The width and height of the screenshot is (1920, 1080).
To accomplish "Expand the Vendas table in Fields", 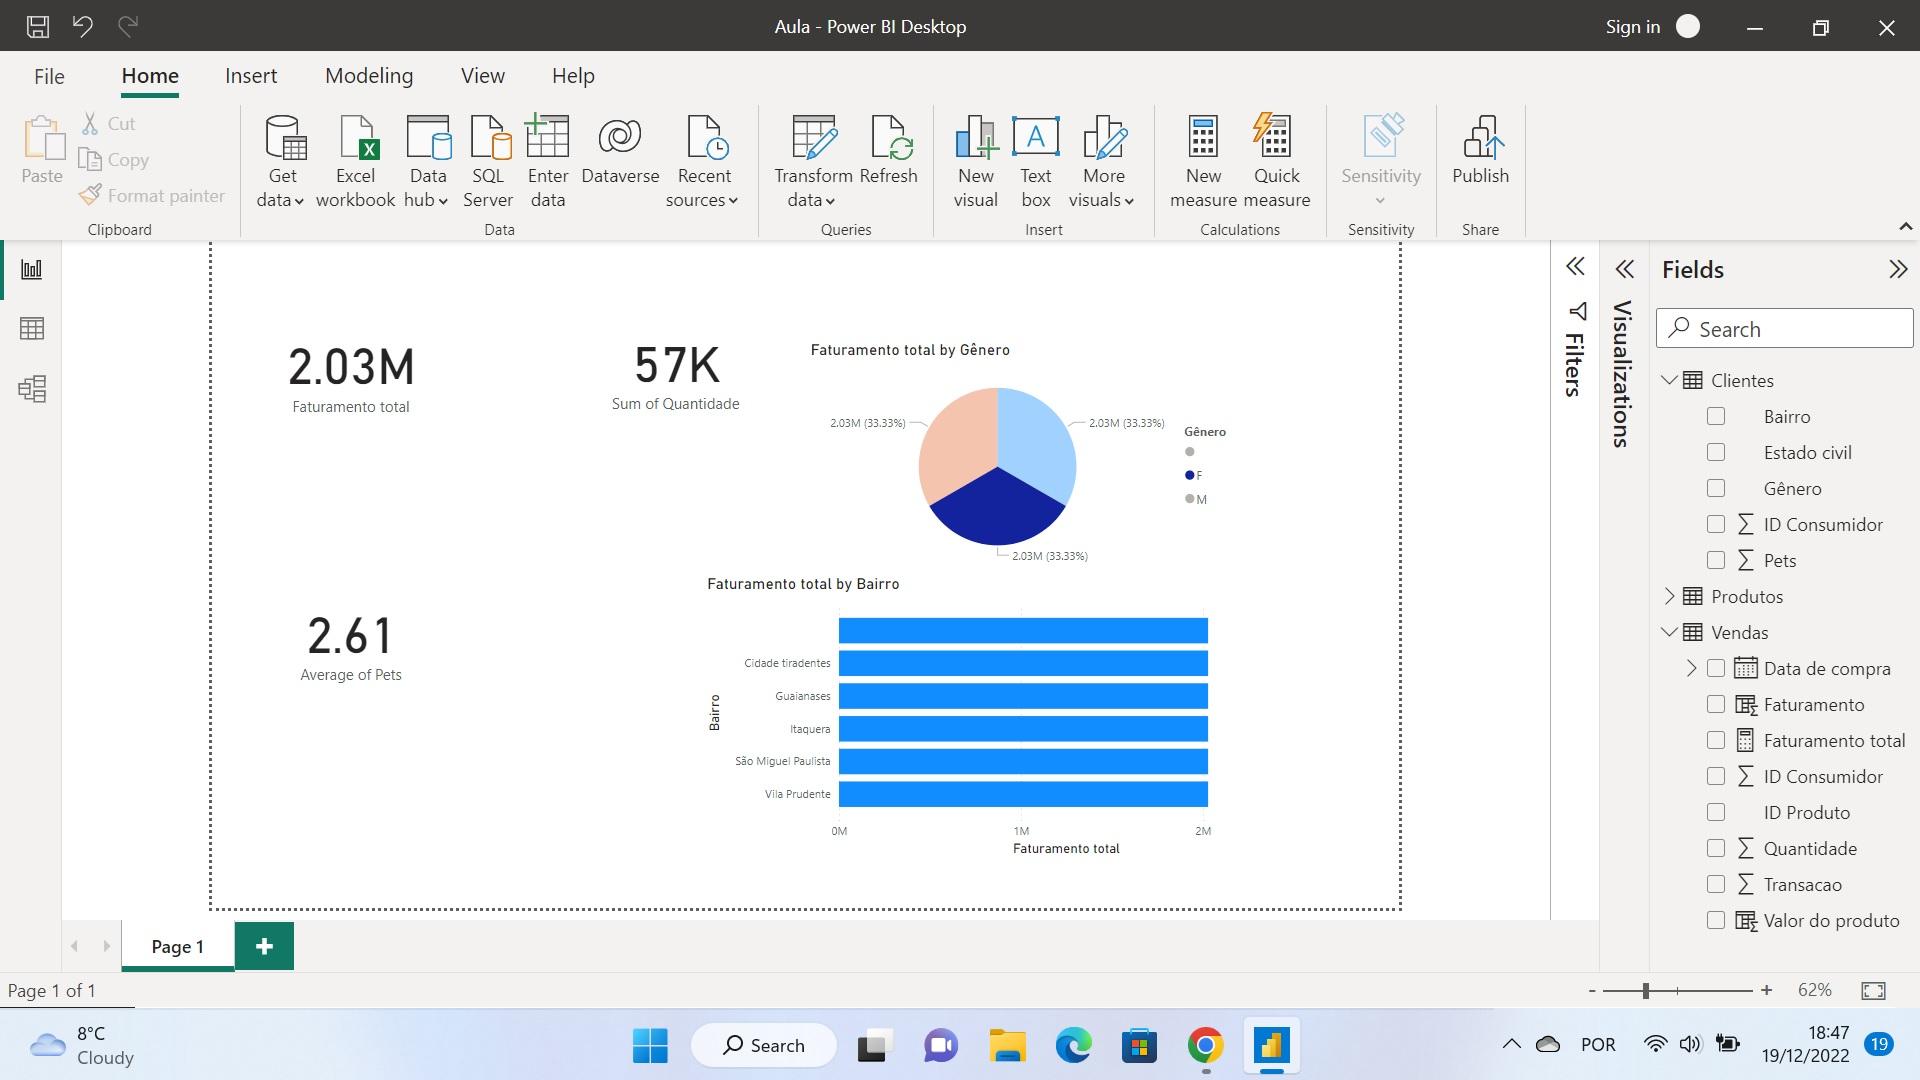I will tap(1671, 632).
